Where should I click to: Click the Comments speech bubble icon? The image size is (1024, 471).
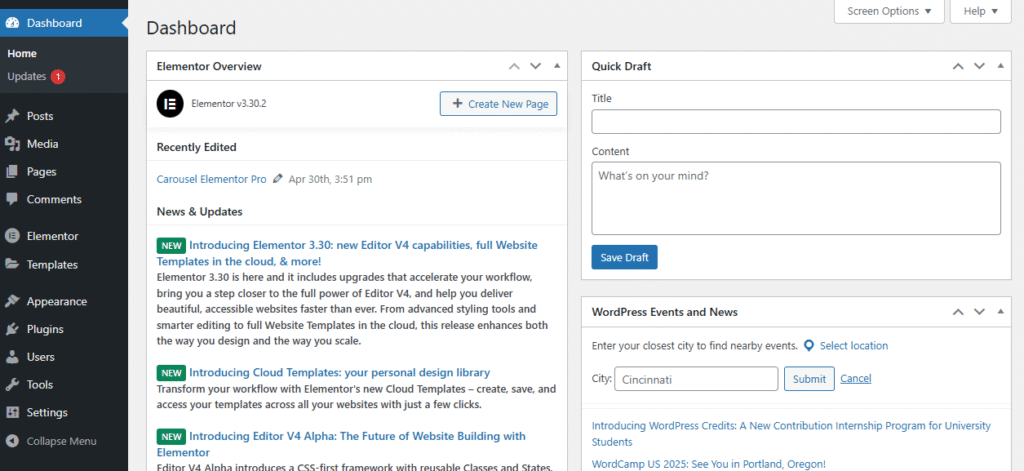[12, 199]
